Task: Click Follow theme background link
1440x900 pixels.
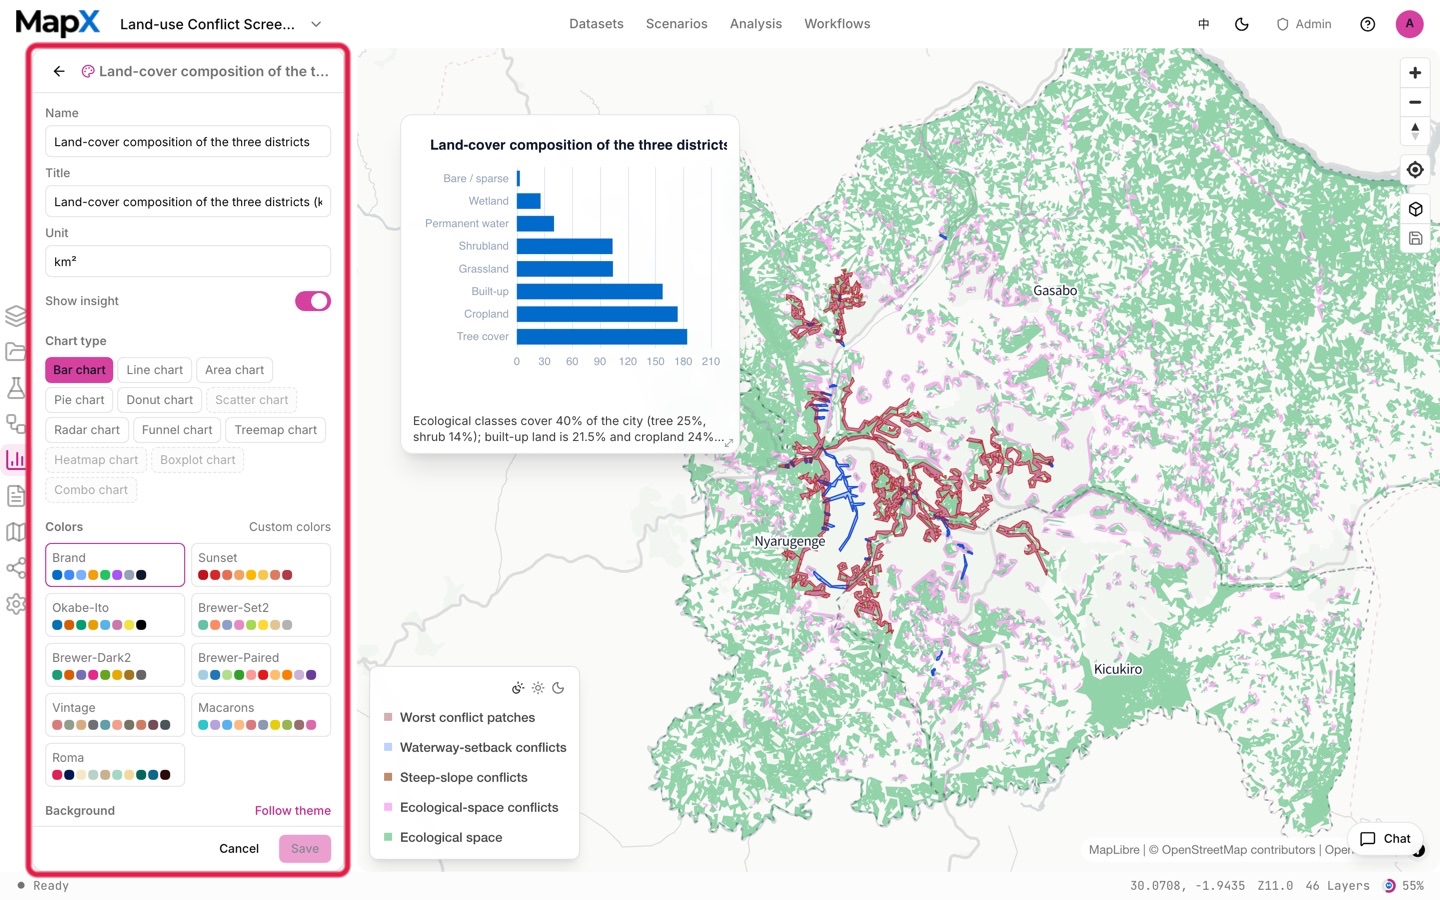Action: pyautogui.click(x=293, y=811)
